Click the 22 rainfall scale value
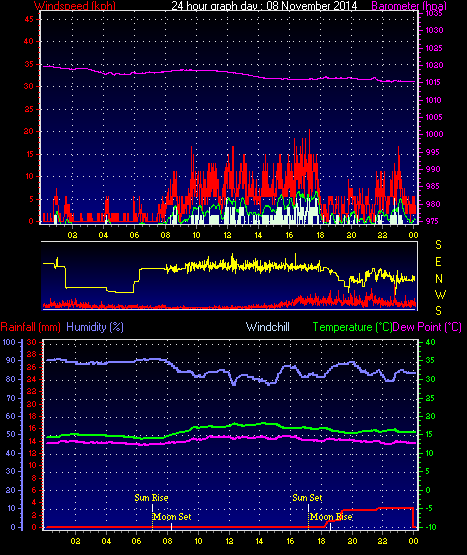 (x=32, y=391)
